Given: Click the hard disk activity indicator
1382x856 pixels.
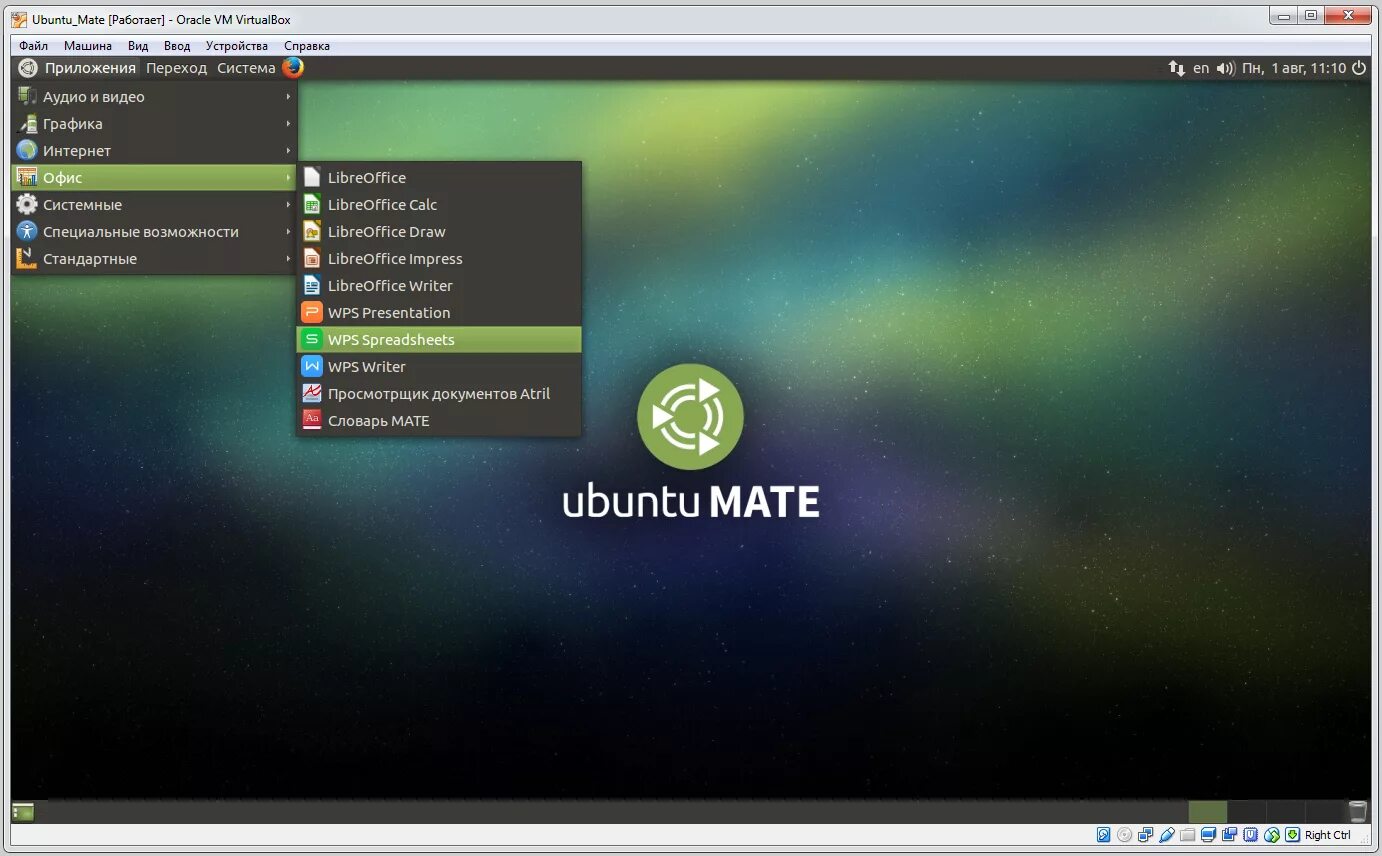Looking at the screenshot, I should (1104, 835).
